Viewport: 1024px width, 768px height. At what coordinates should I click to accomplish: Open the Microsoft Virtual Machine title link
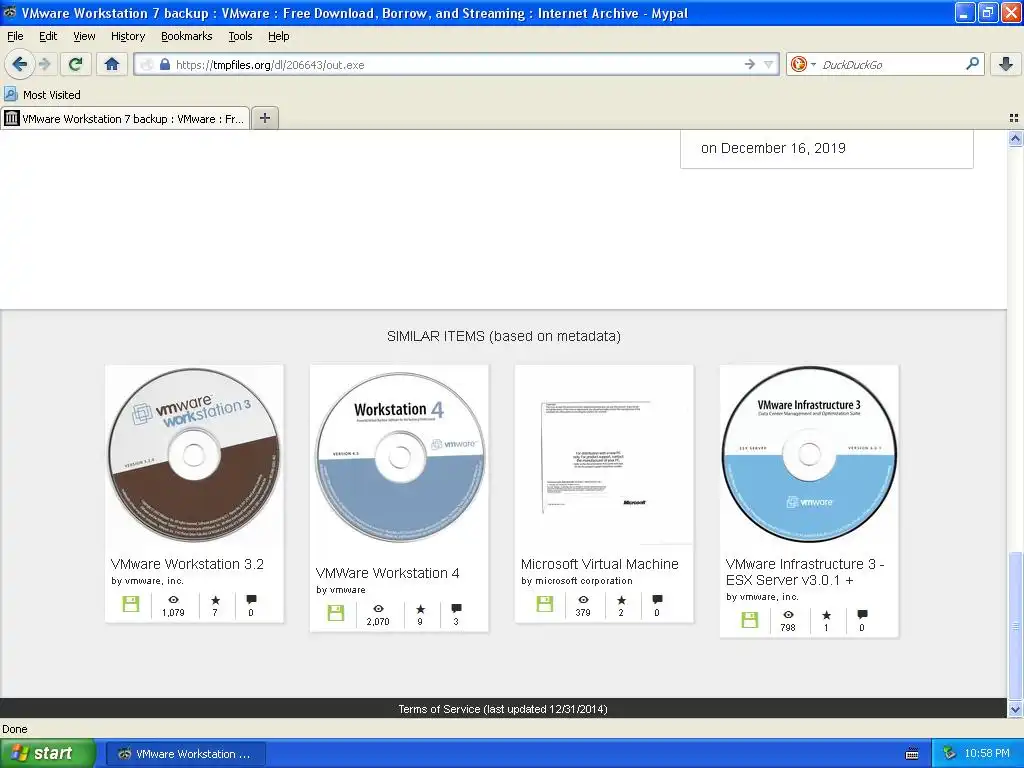tap(600, 564)
